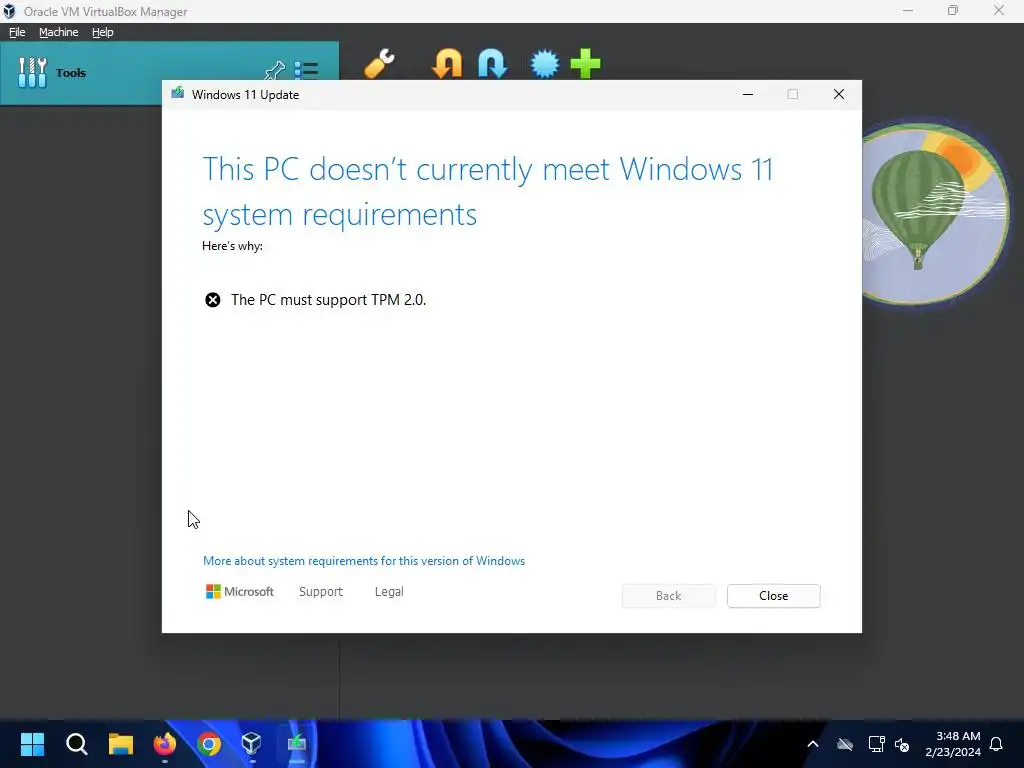Open taskbar Search

coord(76,744)
